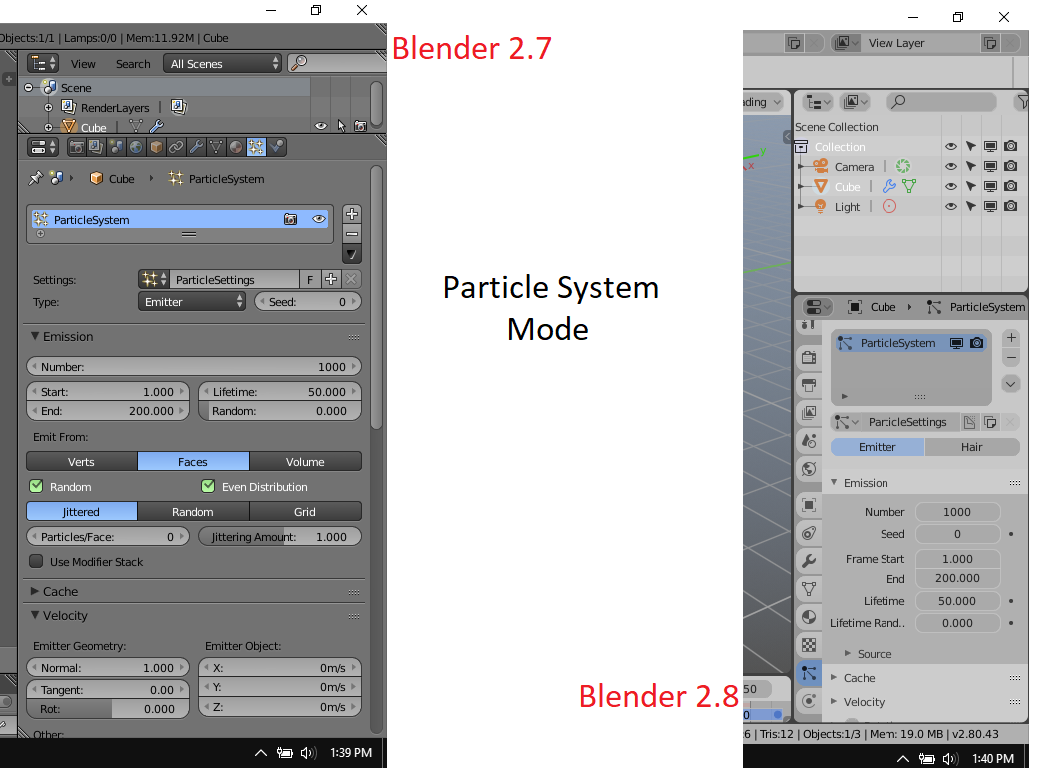Remove particle system slot in Blender 2.7

(352, 234)
